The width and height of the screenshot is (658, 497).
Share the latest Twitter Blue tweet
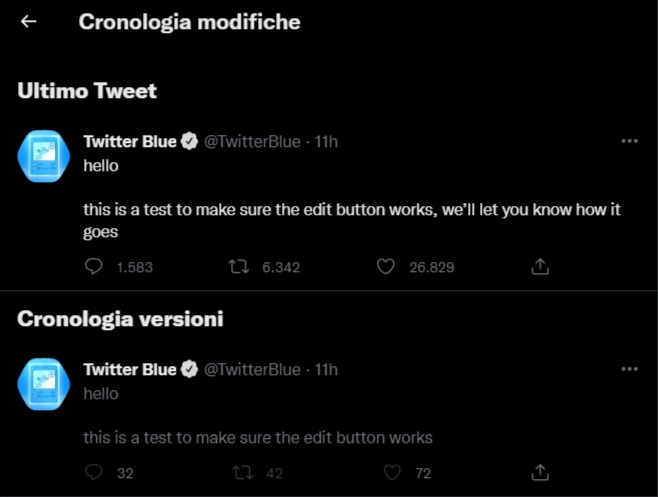(539, 267)
